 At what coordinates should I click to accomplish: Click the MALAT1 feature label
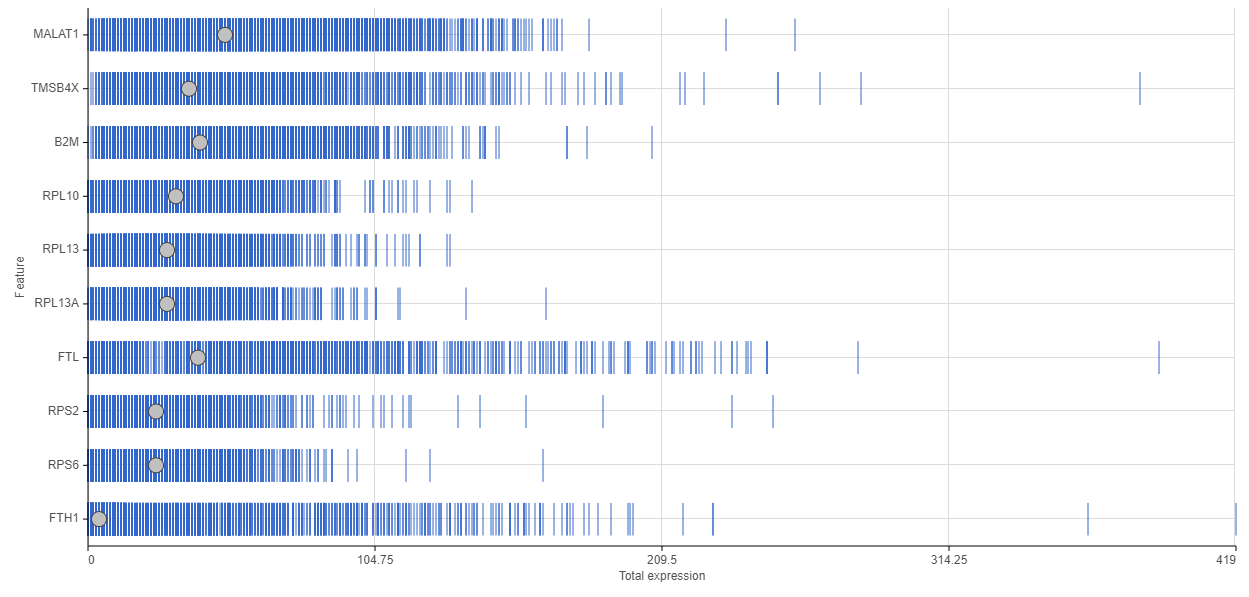[x=56, y=35]
